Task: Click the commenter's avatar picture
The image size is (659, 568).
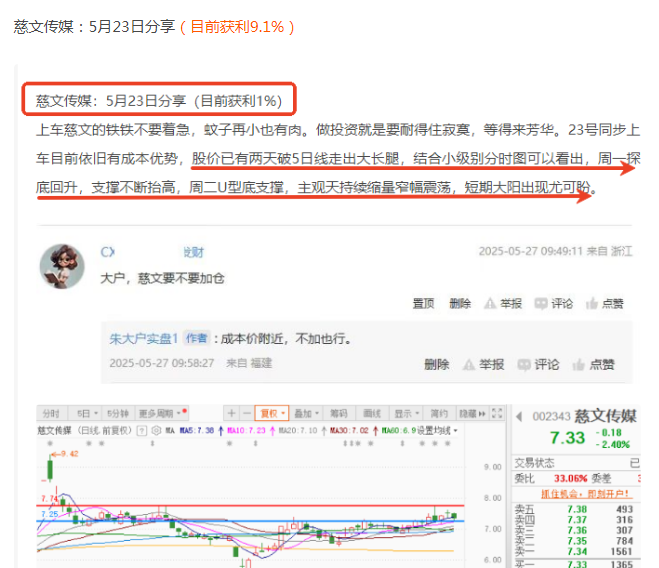Action: coord(62,266)
